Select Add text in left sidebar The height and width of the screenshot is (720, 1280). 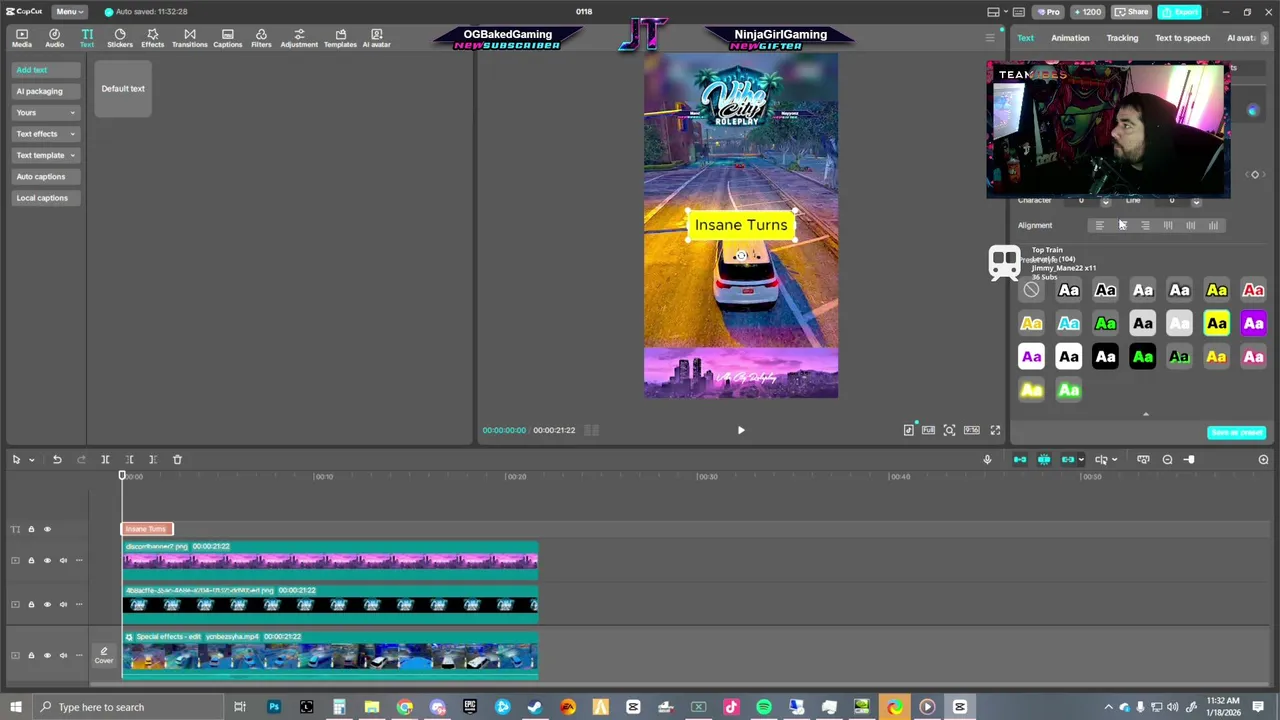tap(45, 70)
